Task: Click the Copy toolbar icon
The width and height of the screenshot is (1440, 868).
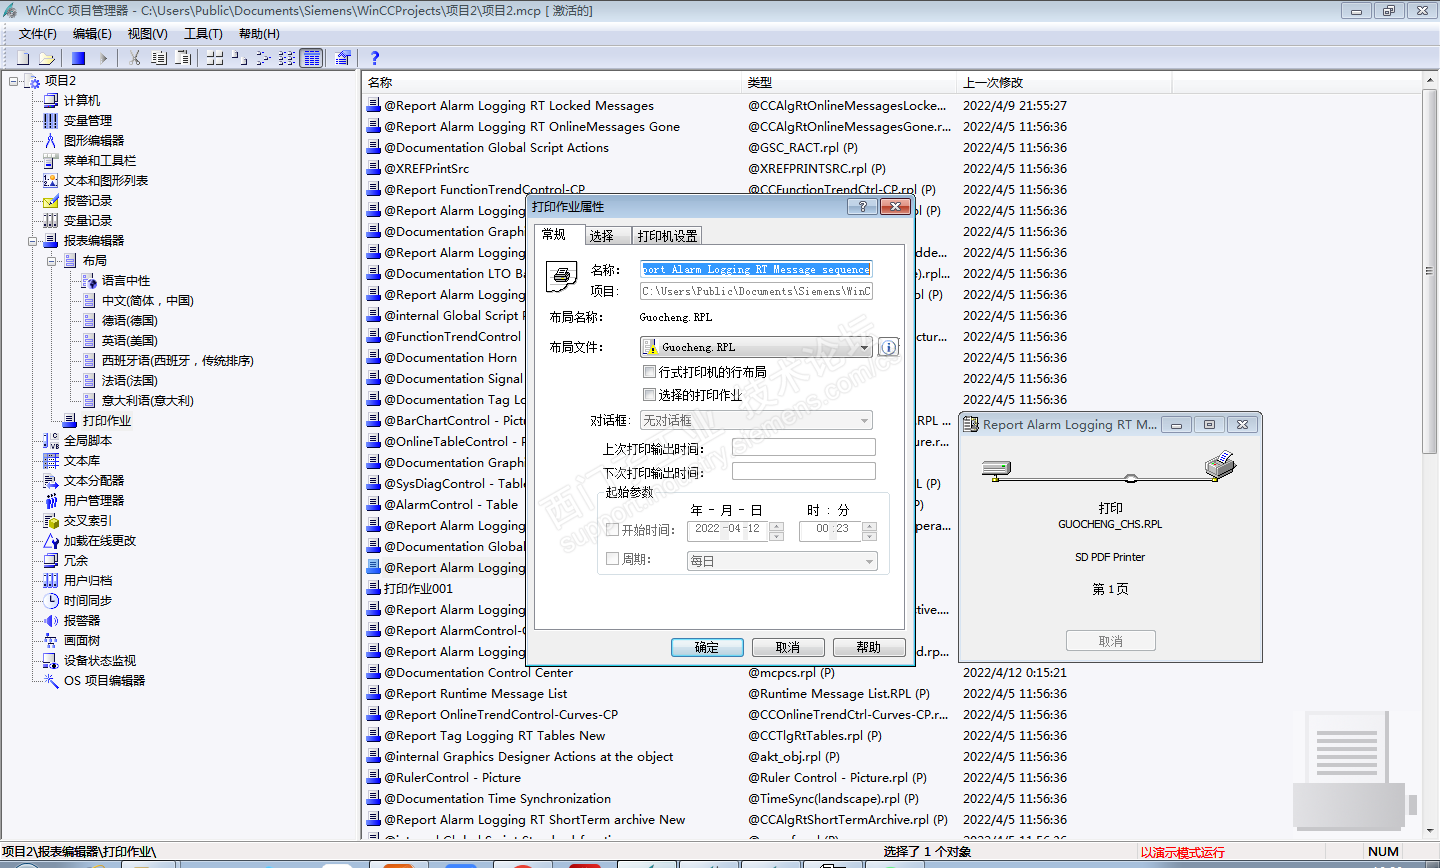Action: pyautogui.click(x=159, y=58)
